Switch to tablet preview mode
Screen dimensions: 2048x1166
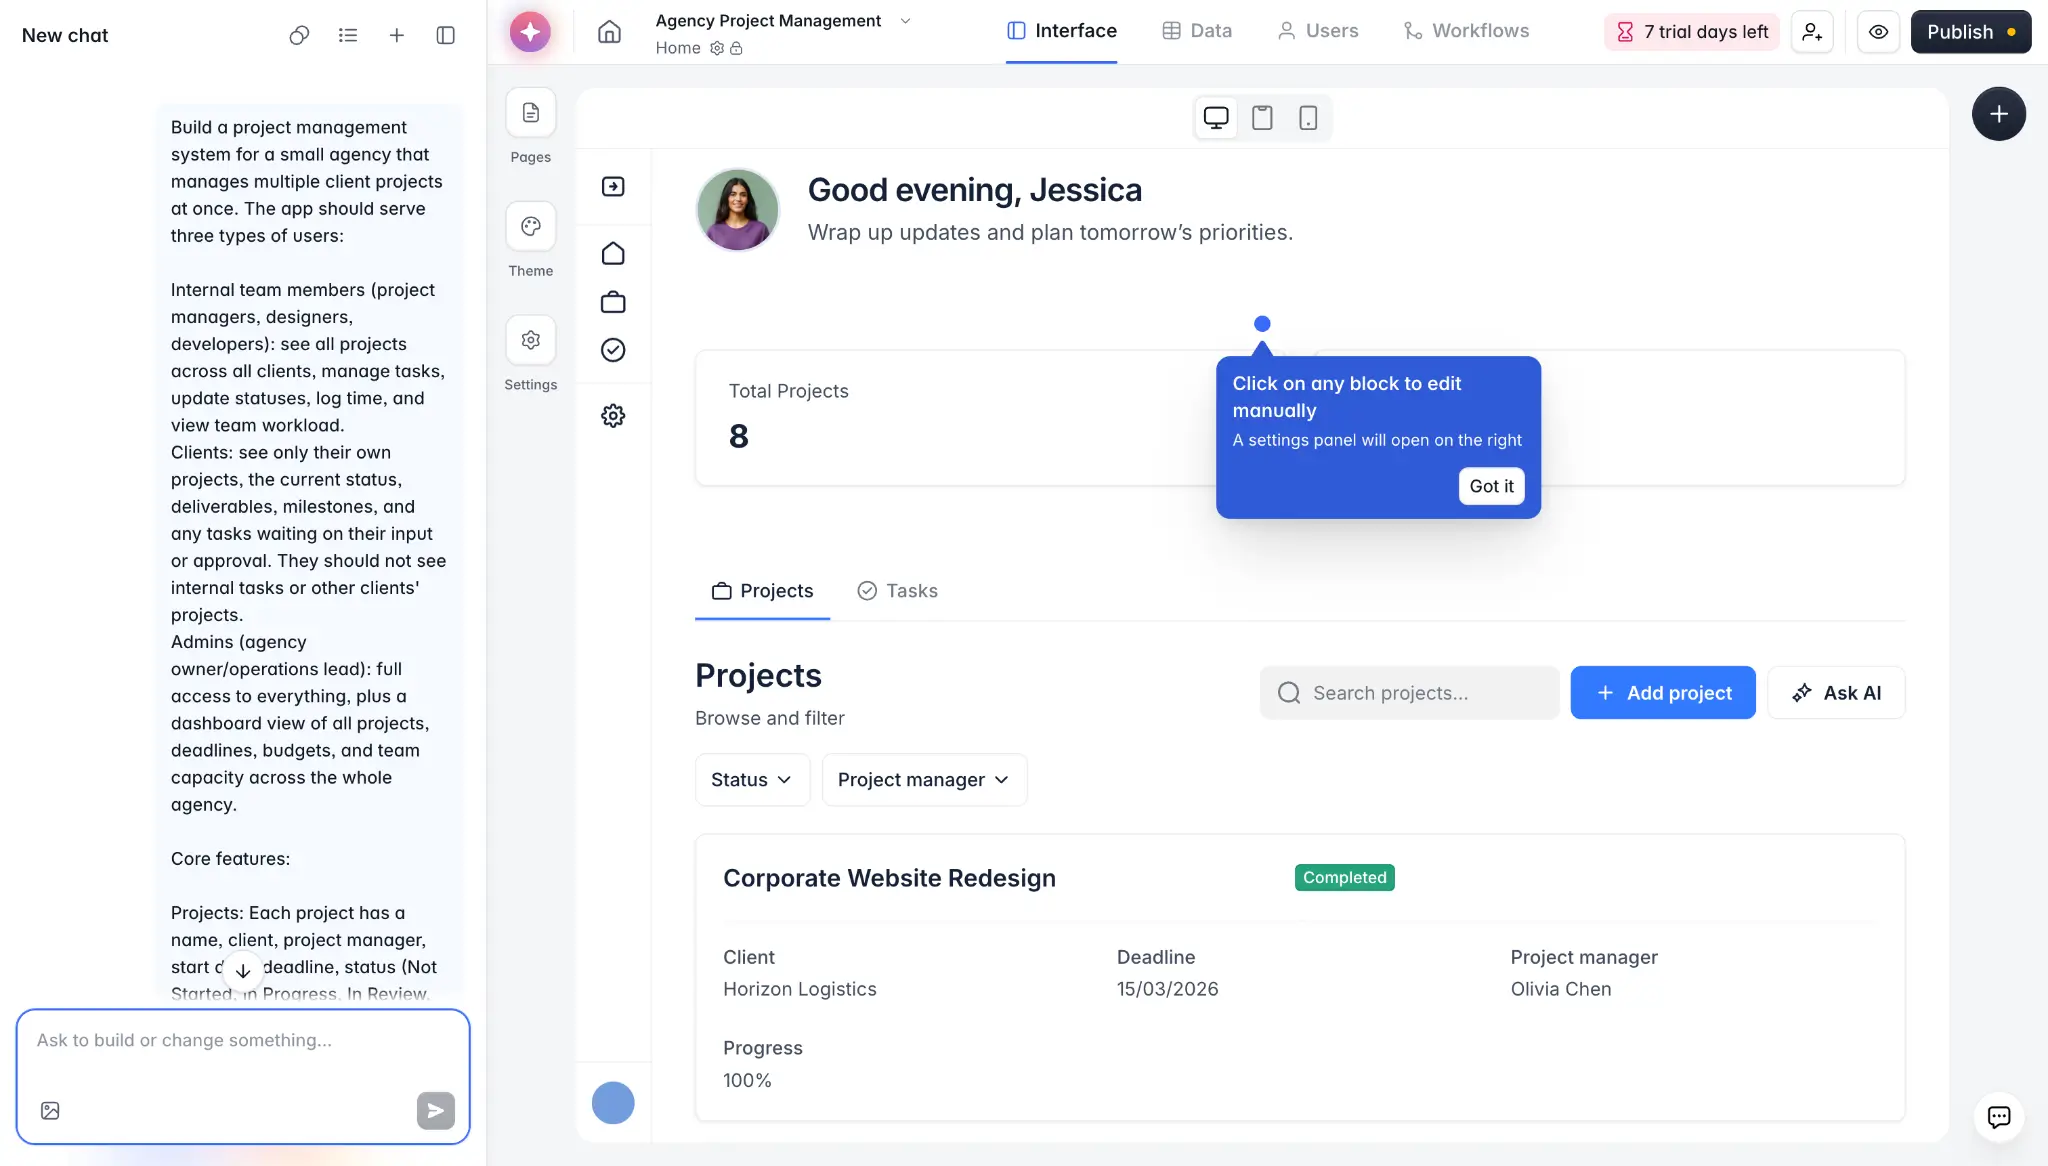pyautogui.click(x=1261, y=117)
